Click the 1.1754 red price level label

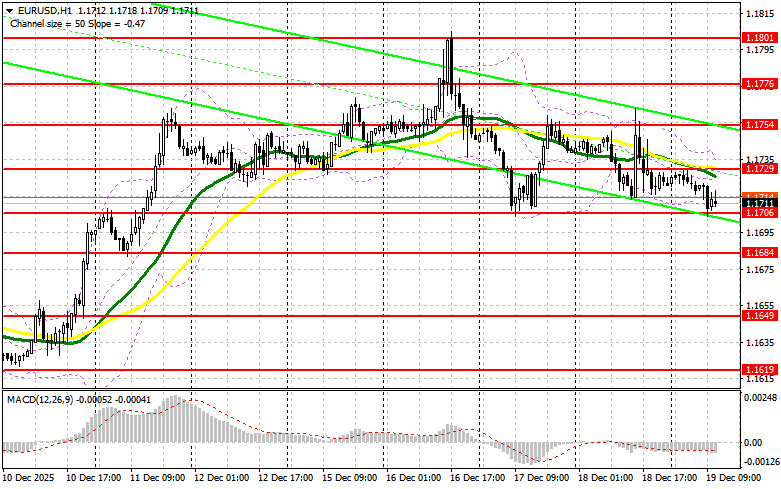[x=759, y=125]
